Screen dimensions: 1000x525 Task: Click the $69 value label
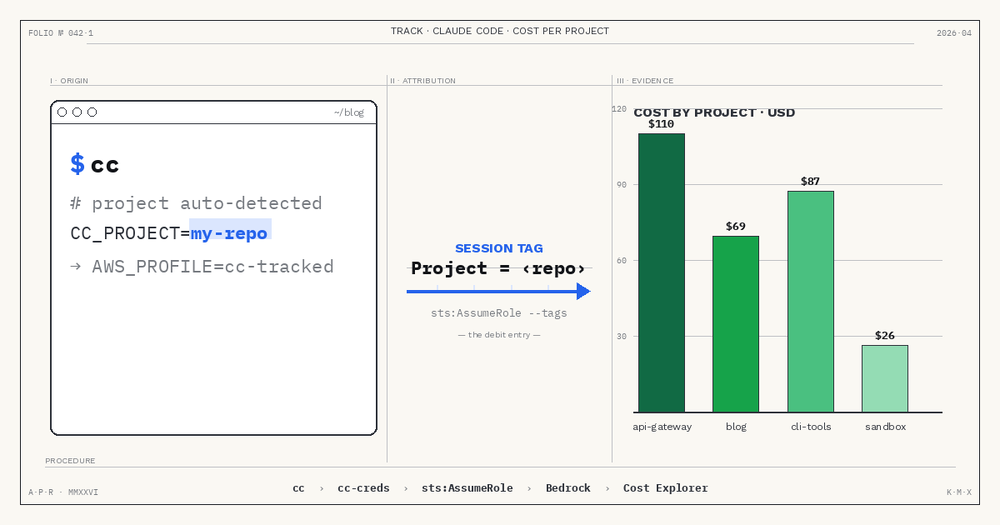[x=735, y=226]
